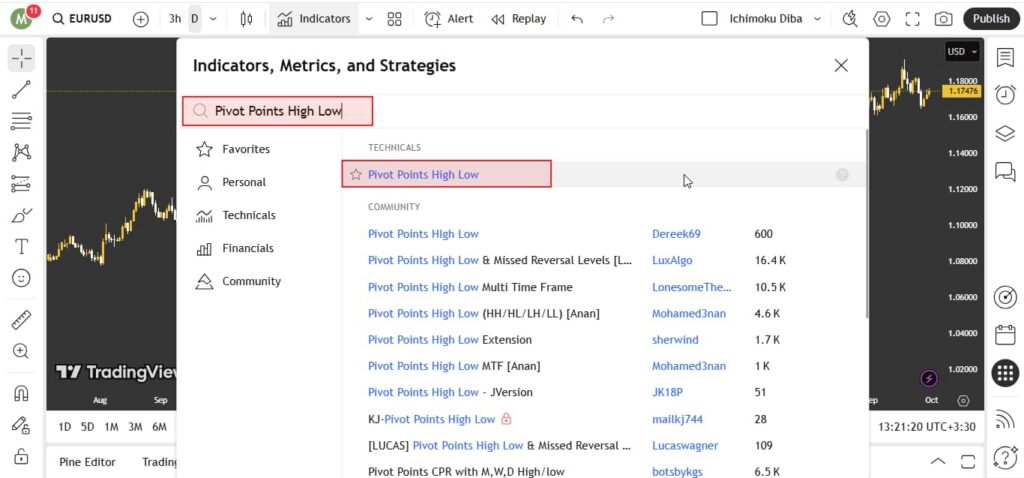Select the ruler Measure tool
This screenshot has height=478, width=1024.
[x=21, y=320]
